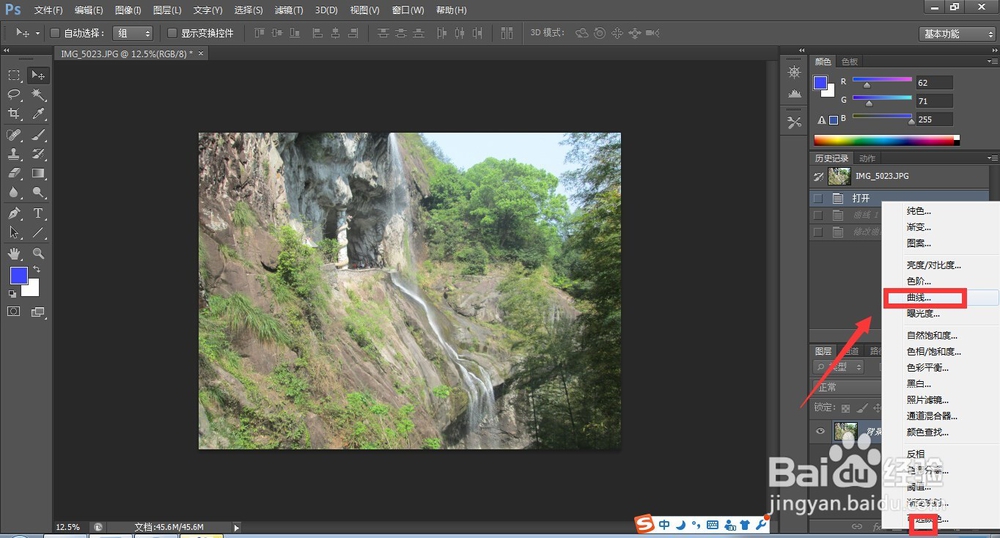This screenshot has width=1000, height=538.
Task: Select the Pen tool
Action: [x=14, y=214]
